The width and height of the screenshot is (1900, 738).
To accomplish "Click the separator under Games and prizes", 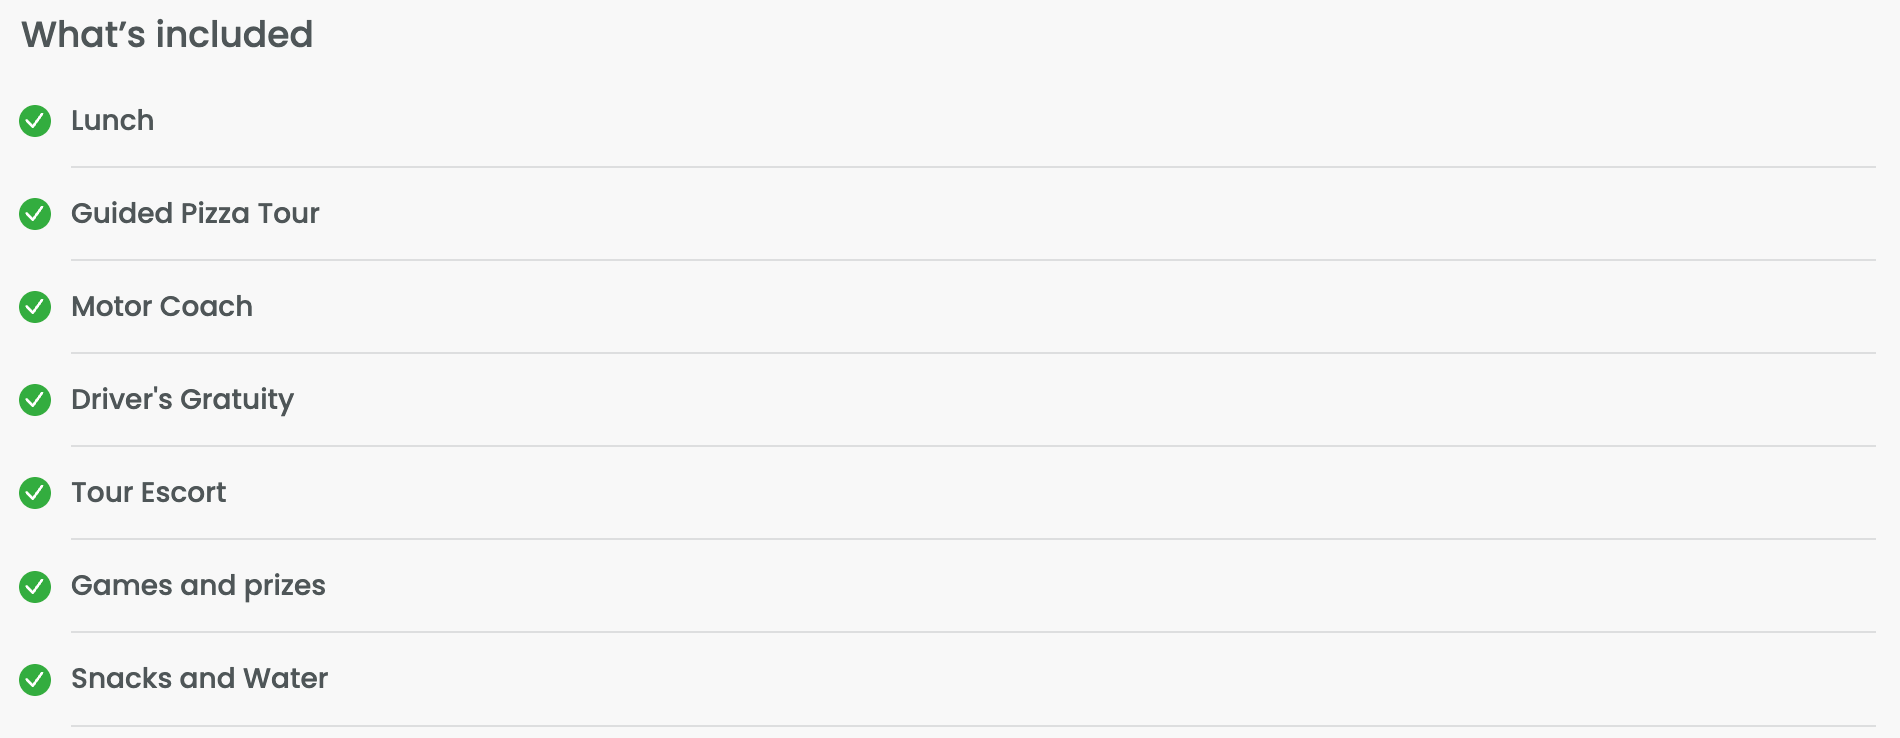I will [x=972, y=632].
